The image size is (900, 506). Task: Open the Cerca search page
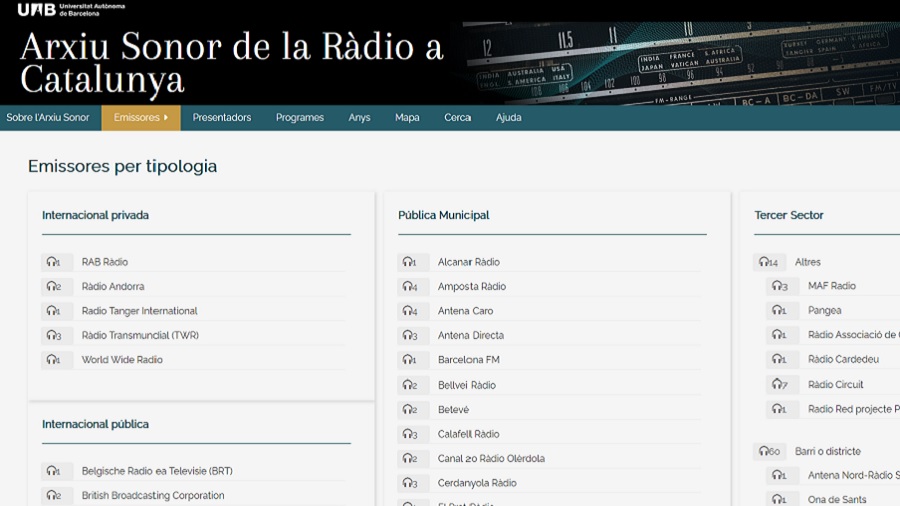tap(457, 118)
